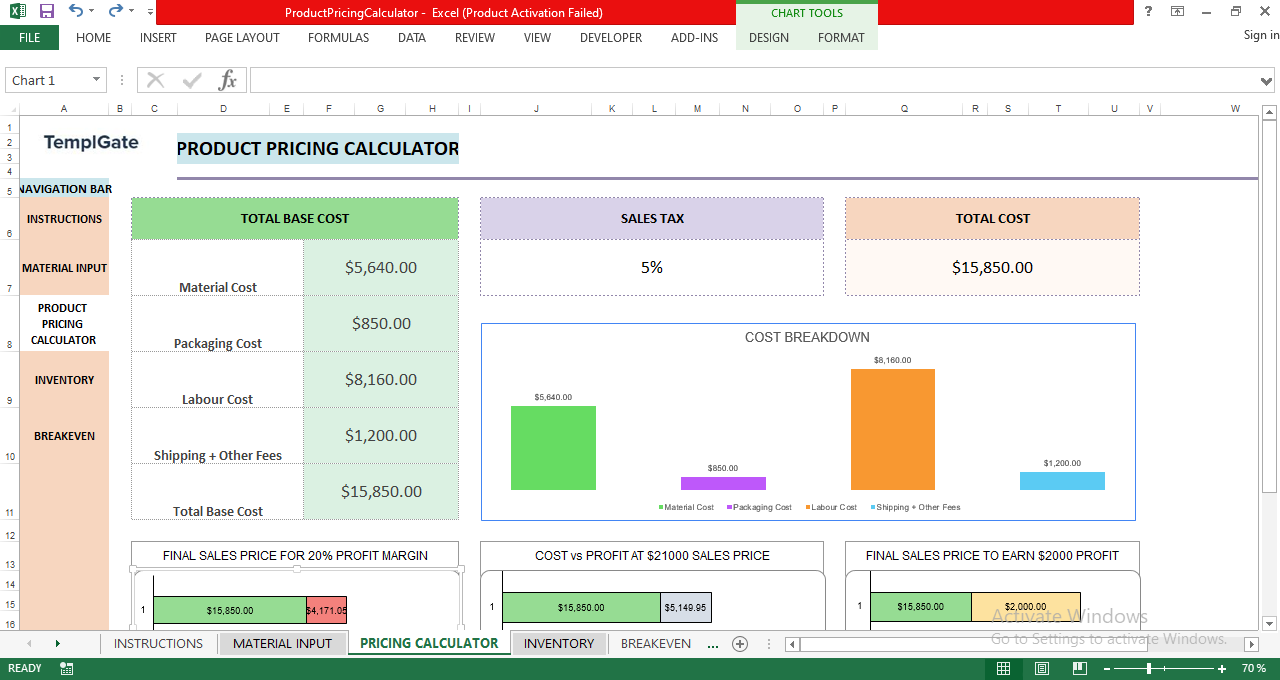Open the PAGE LAYOUT ribbon tab
The image size is (1280, 680).
click(x=242, y=38)
